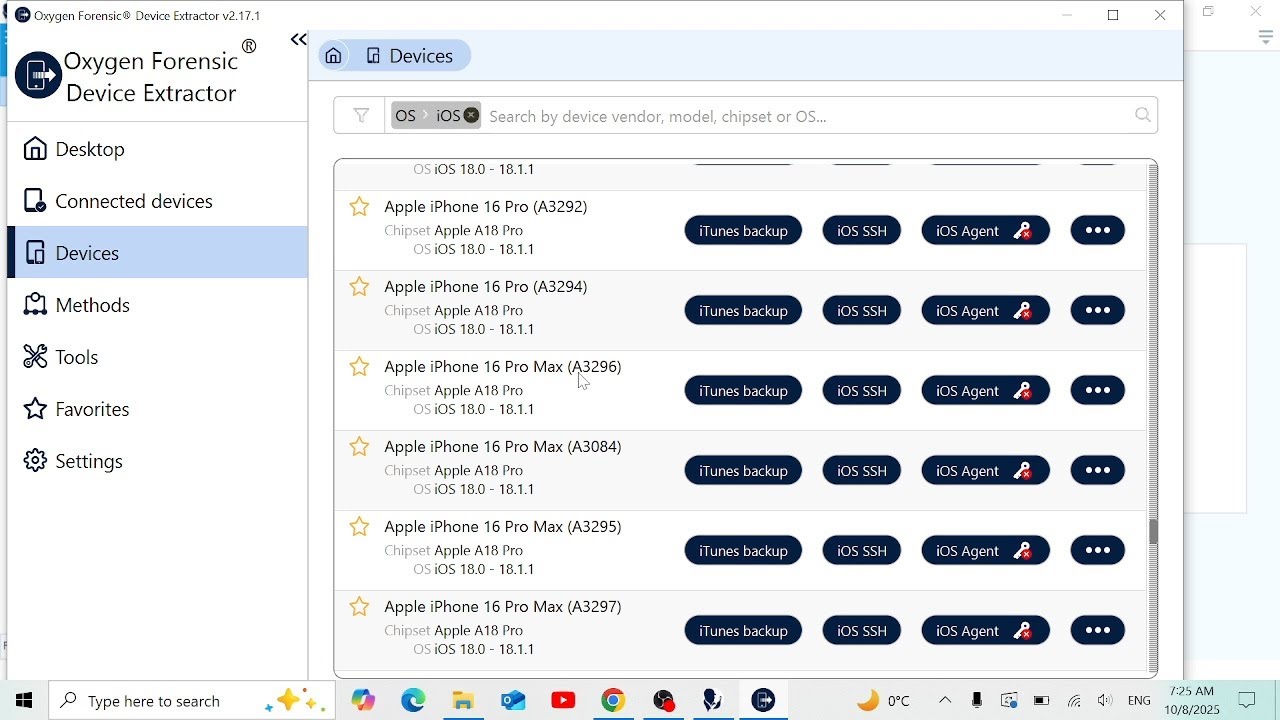The height and width of the screenshot is (720, 1280).
Task: Launch Google Chrome from the taskbar
Action: [x=613, y=701]
